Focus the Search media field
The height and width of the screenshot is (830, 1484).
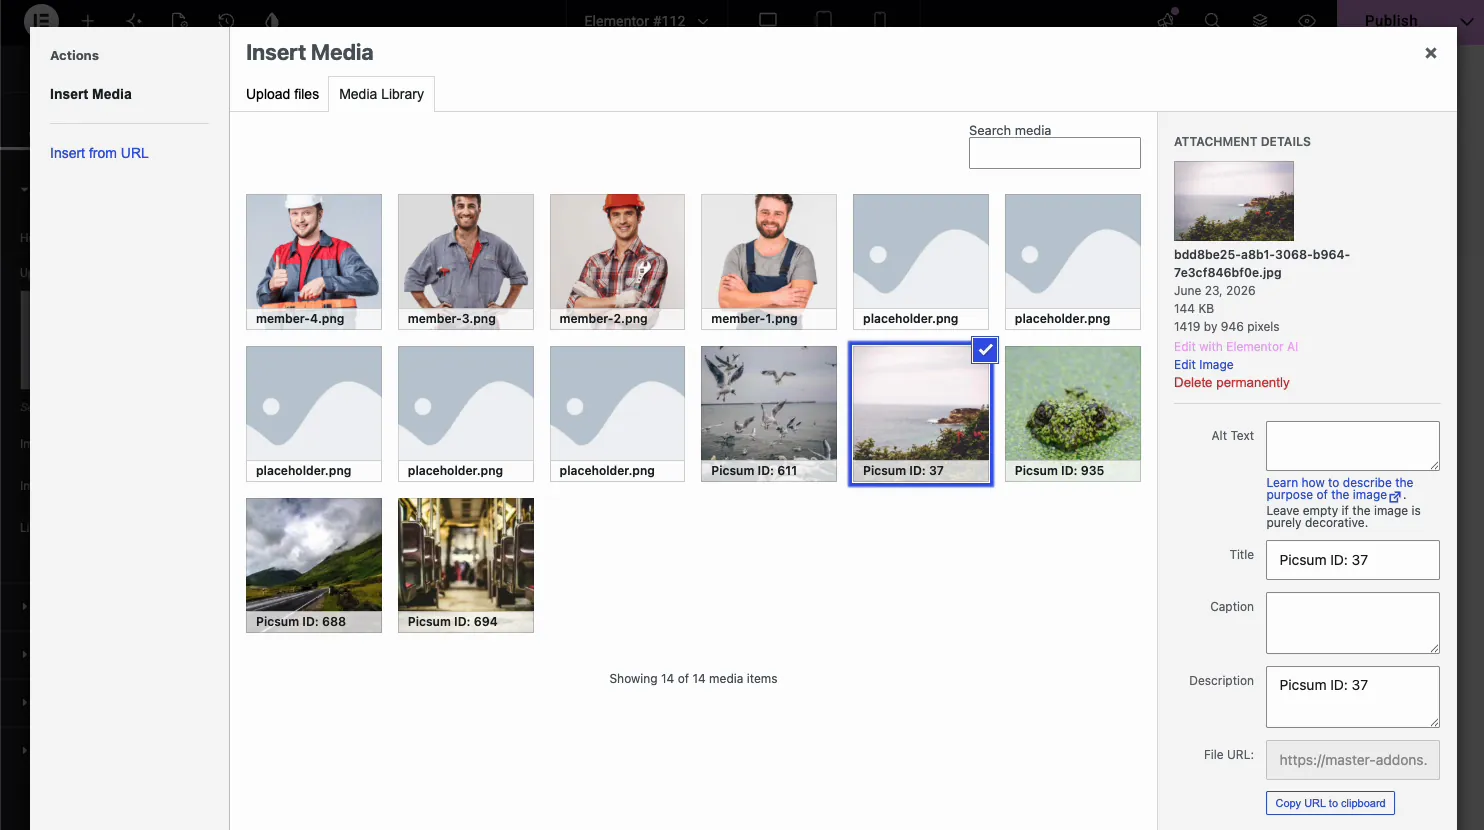[1054, 153]
